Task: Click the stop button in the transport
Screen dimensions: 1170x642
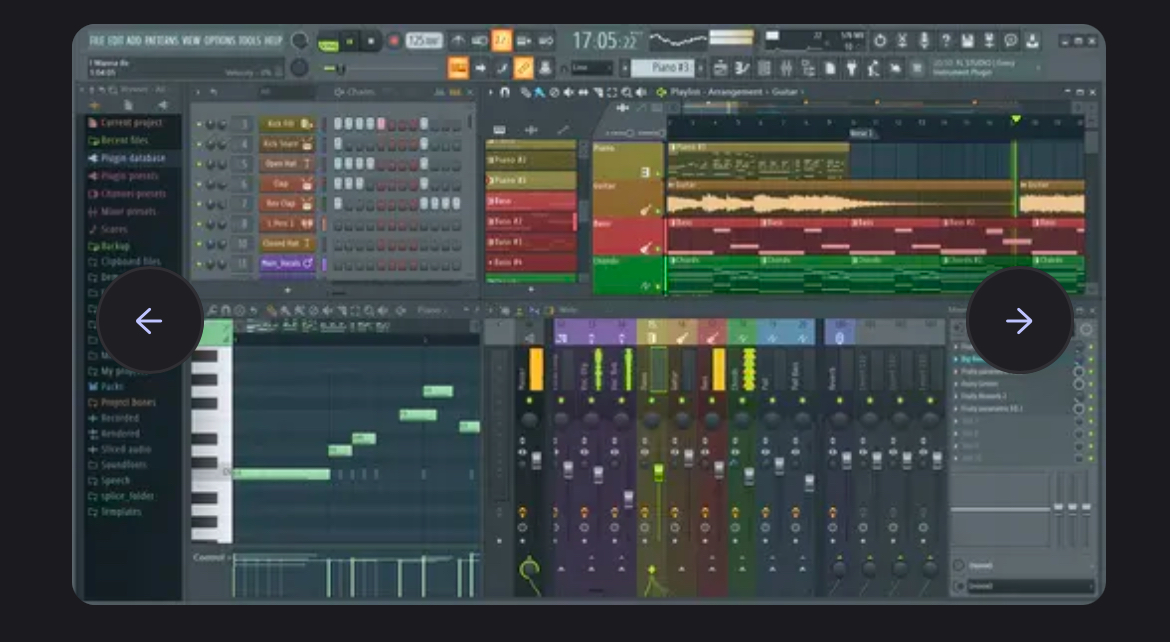Action: (x=370, y=41)
